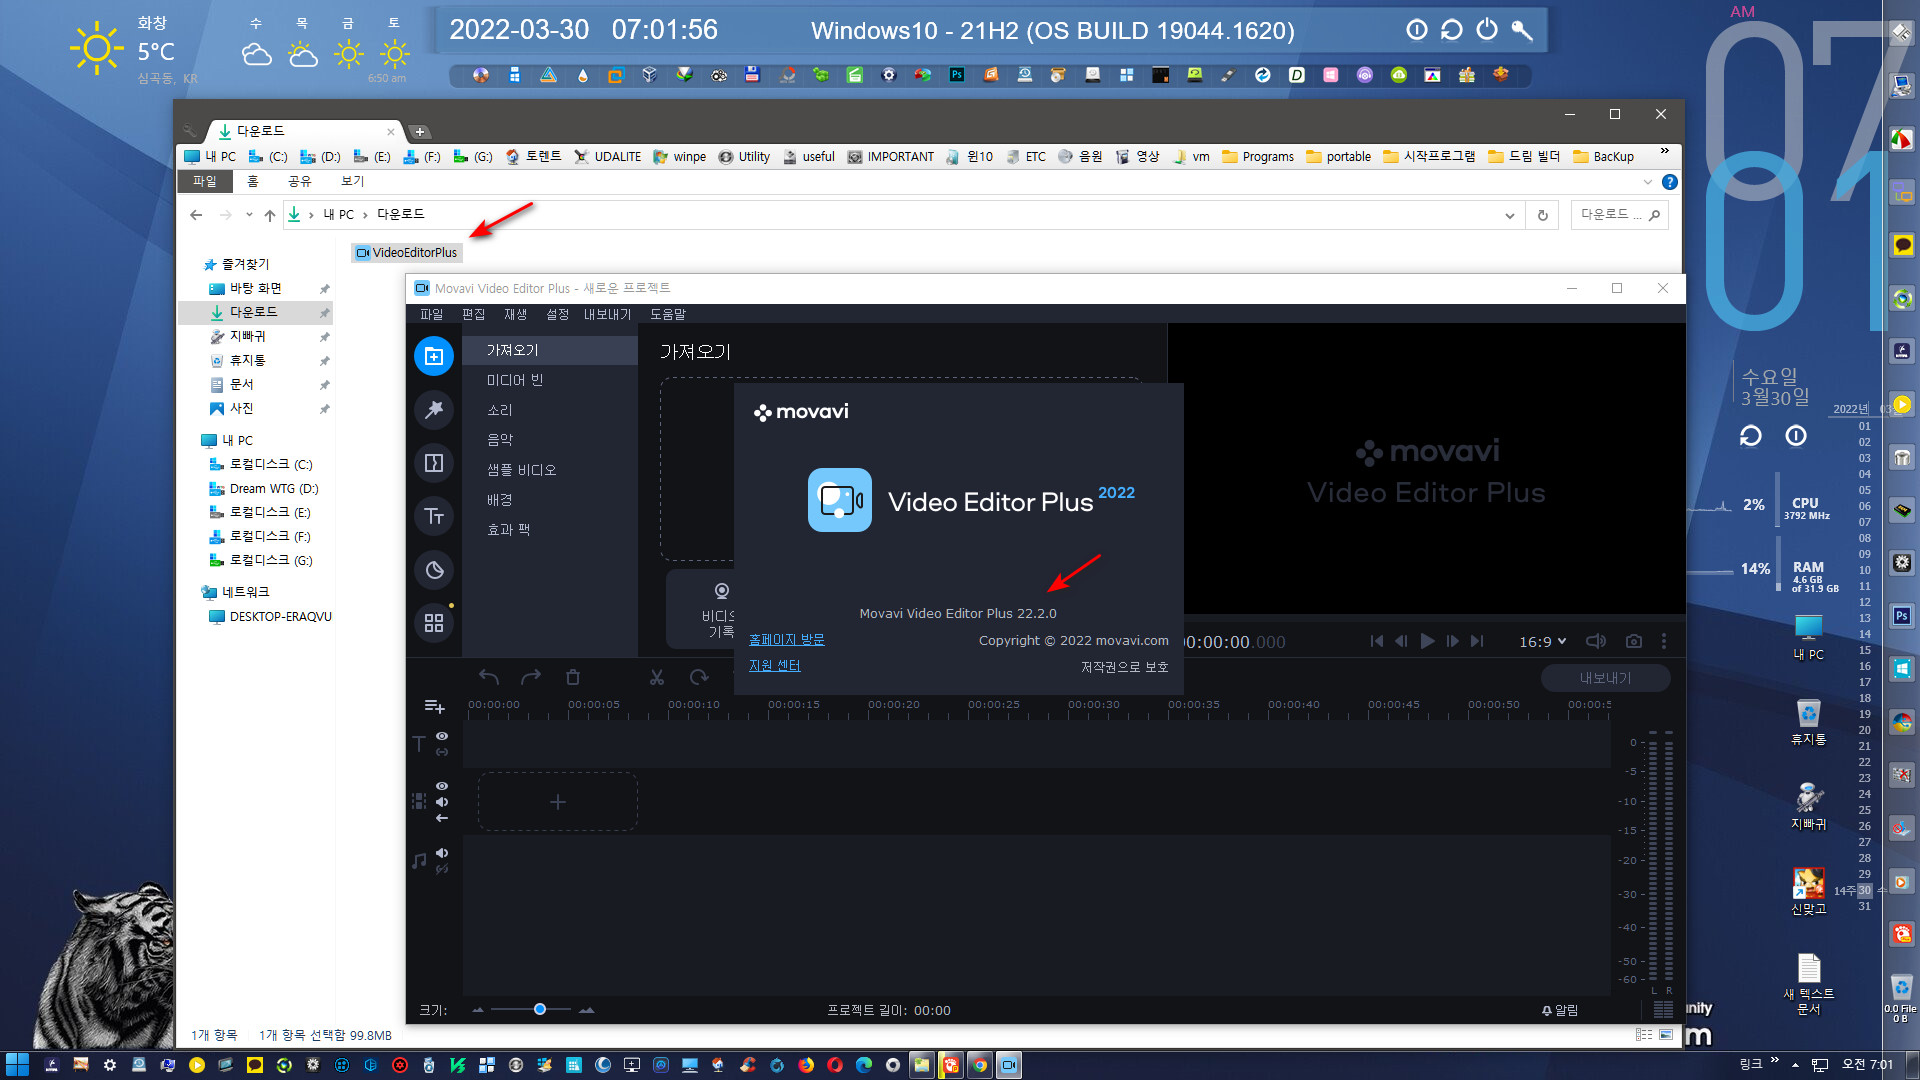Click the Explorer refresh icon
Image resolution: width=1920 pixels, height=1080 pixels.
[1542, 215]
